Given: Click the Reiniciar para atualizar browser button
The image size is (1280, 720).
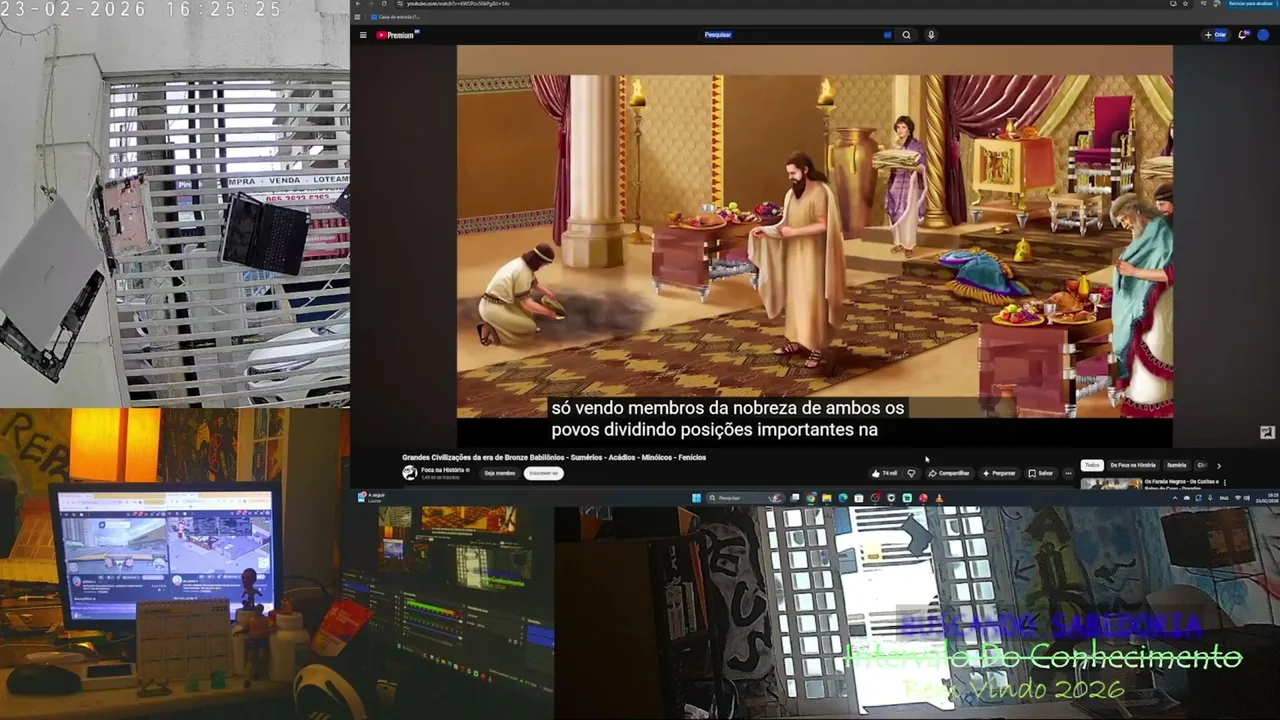Looking at the screenshot, I should (x=1250, y=4).
